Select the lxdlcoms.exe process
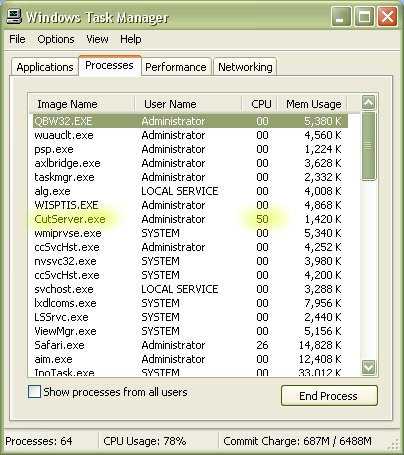Image resolution: width=404 pixels, height=455 pixels. [x=190, y=303]
